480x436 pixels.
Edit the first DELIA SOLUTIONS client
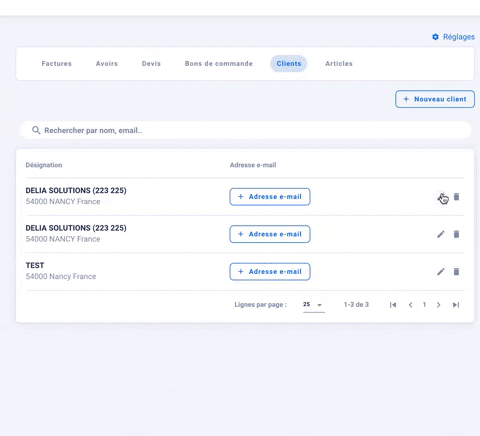point(441,197)
